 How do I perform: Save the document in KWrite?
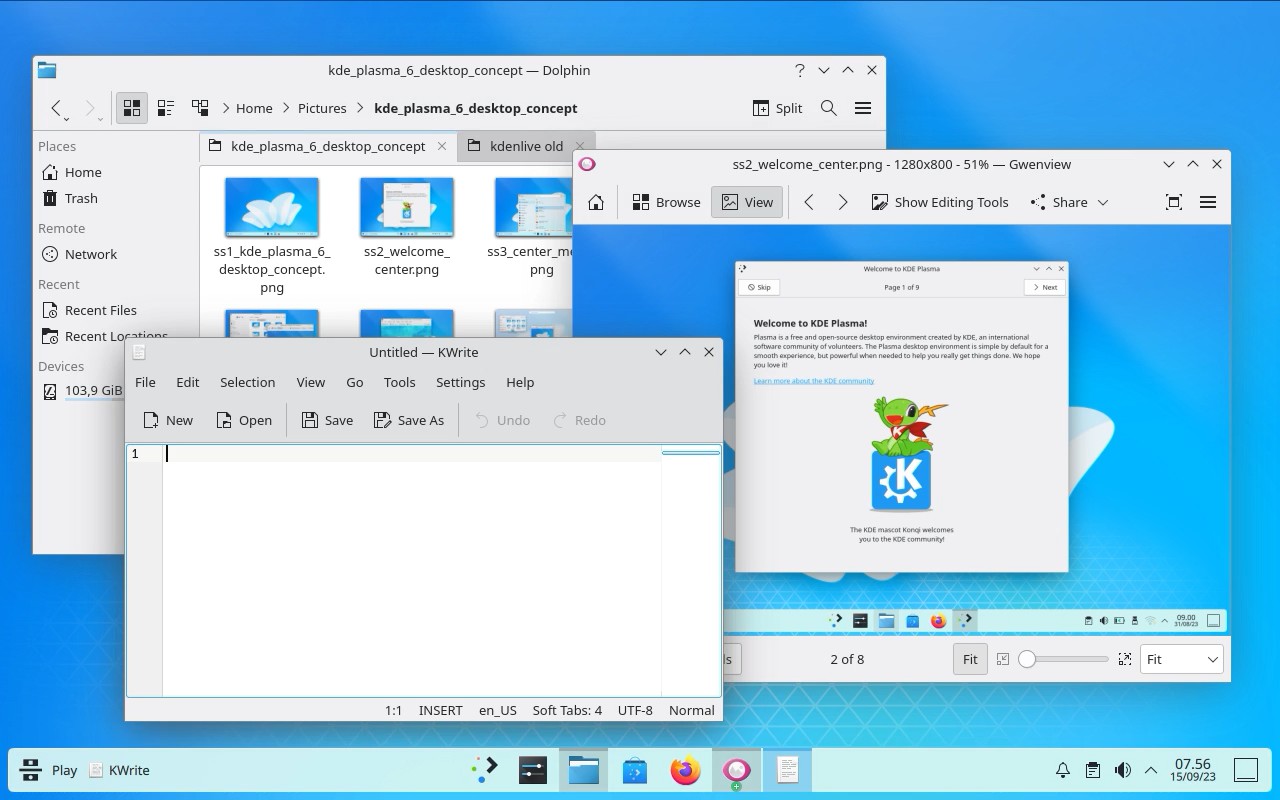[x=327, y=420]
